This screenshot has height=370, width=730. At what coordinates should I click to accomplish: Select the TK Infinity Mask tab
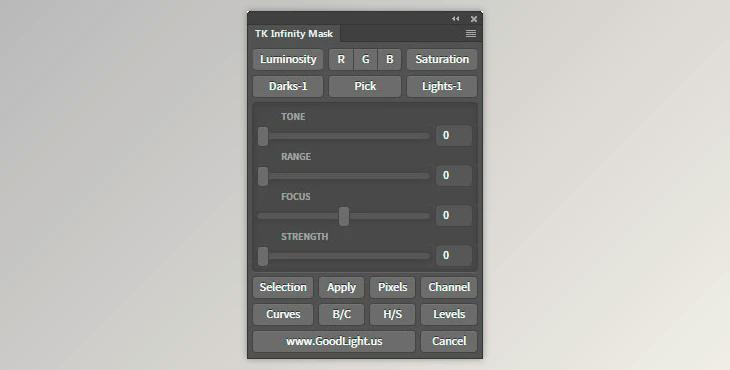tap(294, 34)
